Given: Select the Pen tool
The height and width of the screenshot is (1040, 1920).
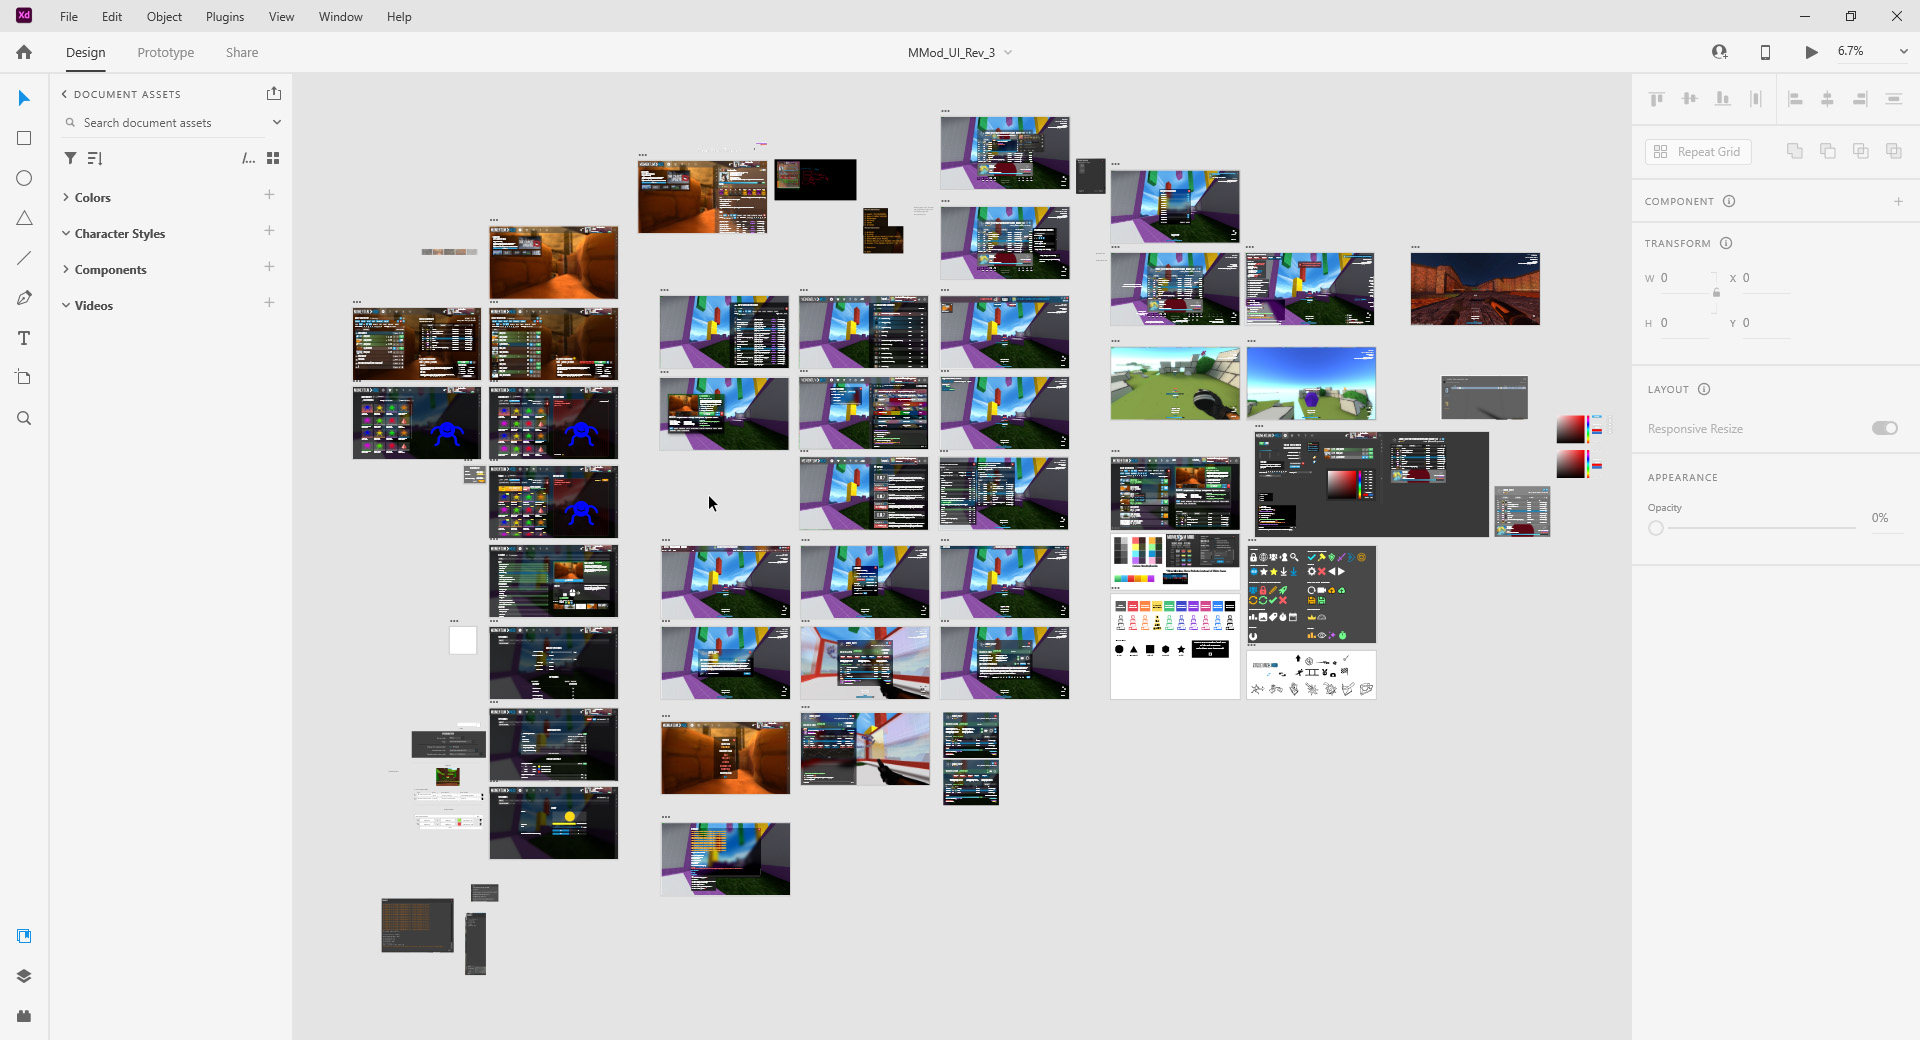Looking at the screenshot, I should (x=23, y=297).
